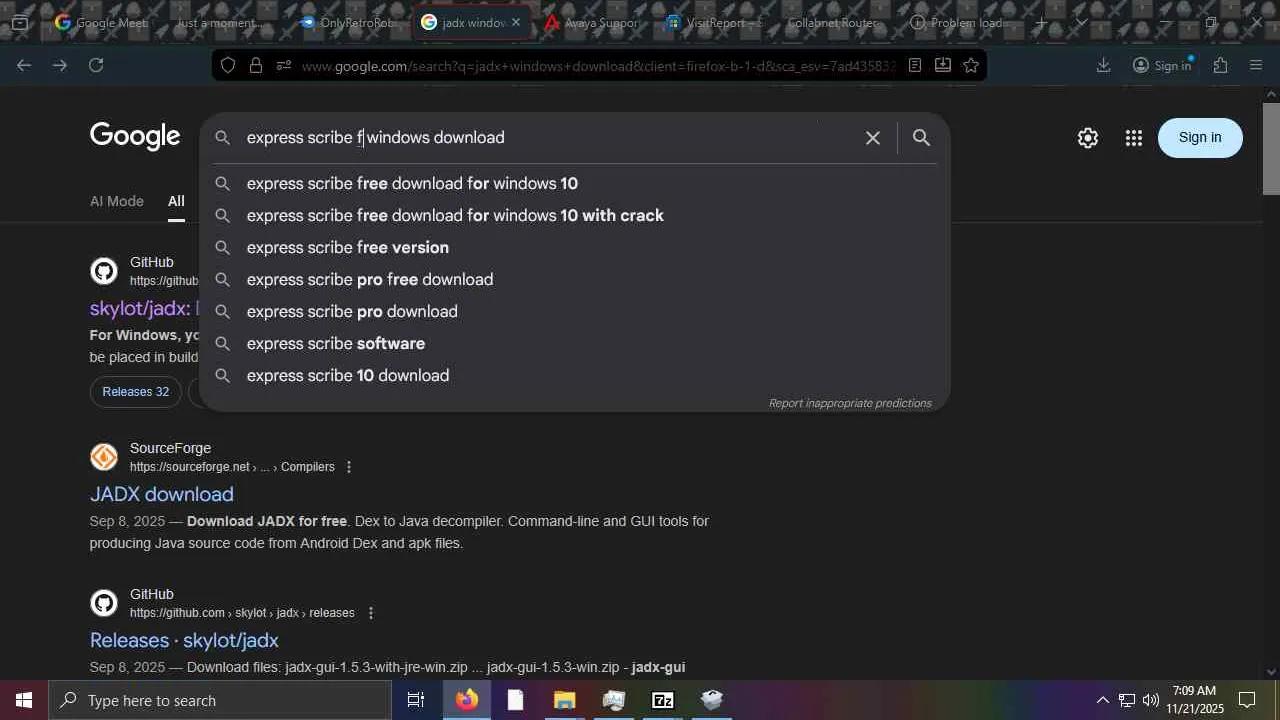
Task: Switch to the Avaya Support tab
Action: [x=595, y=22]
